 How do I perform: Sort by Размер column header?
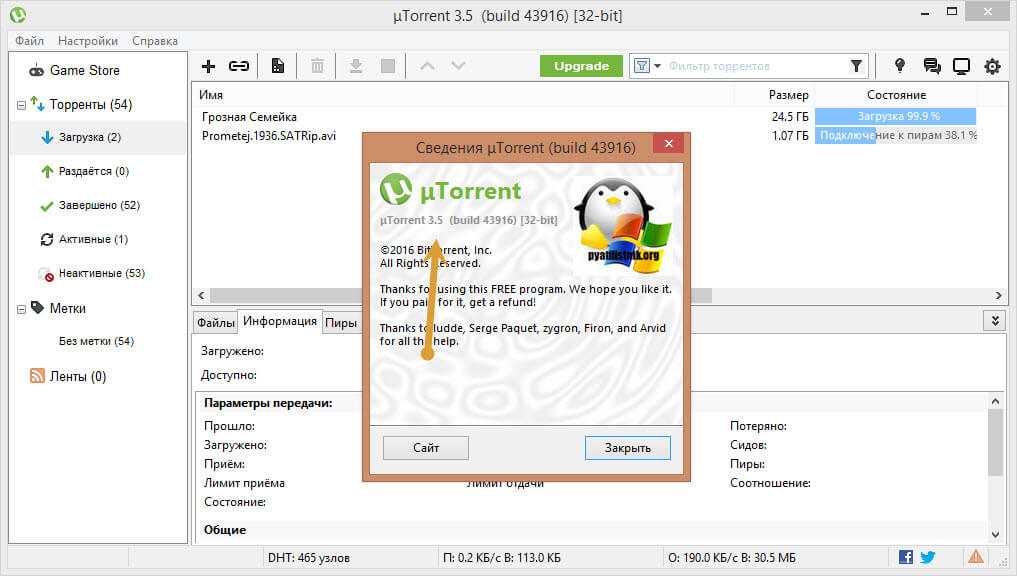click(788, 95)
